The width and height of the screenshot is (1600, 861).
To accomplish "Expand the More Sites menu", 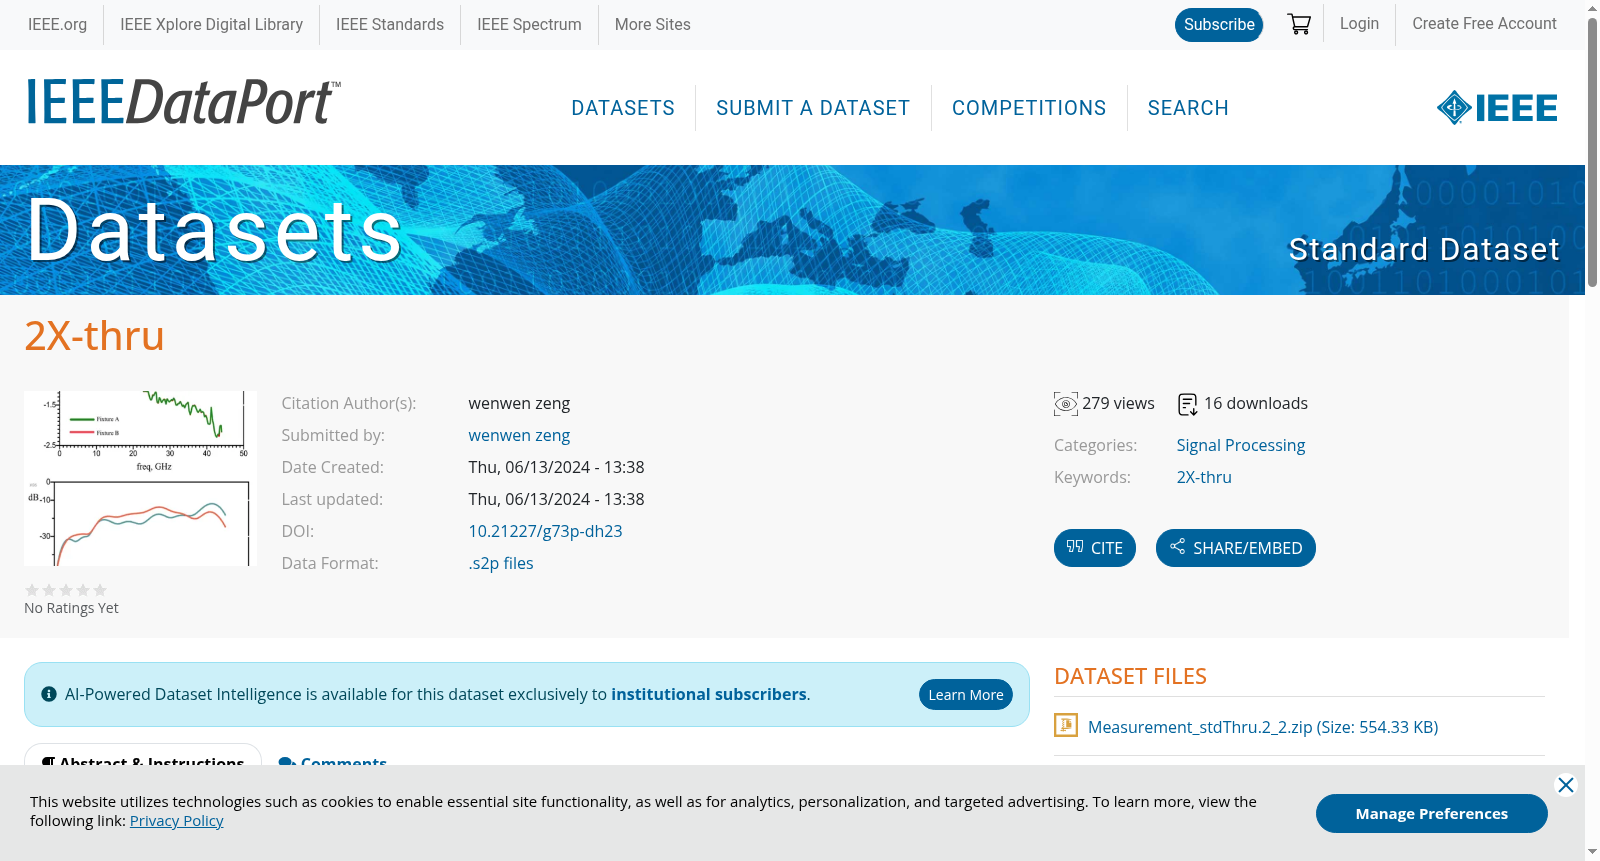I will coord(653,24).
